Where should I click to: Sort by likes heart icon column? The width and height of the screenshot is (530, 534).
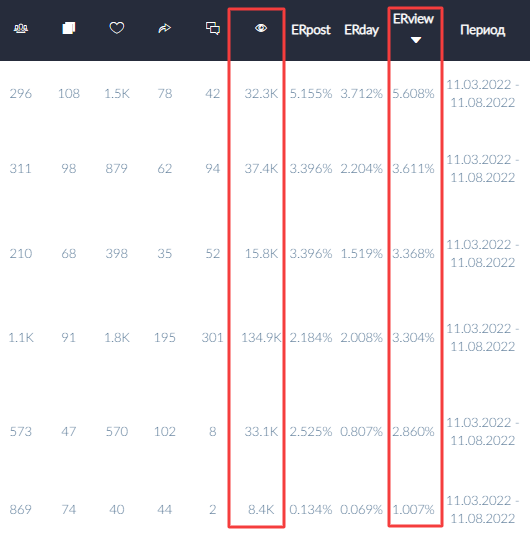point(116,28)
